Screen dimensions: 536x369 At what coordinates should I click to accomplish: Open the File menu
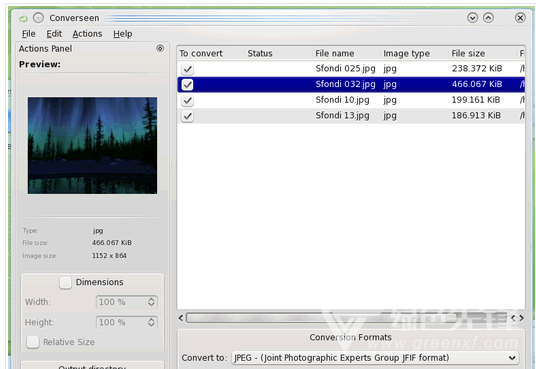(x=28, y=34)
